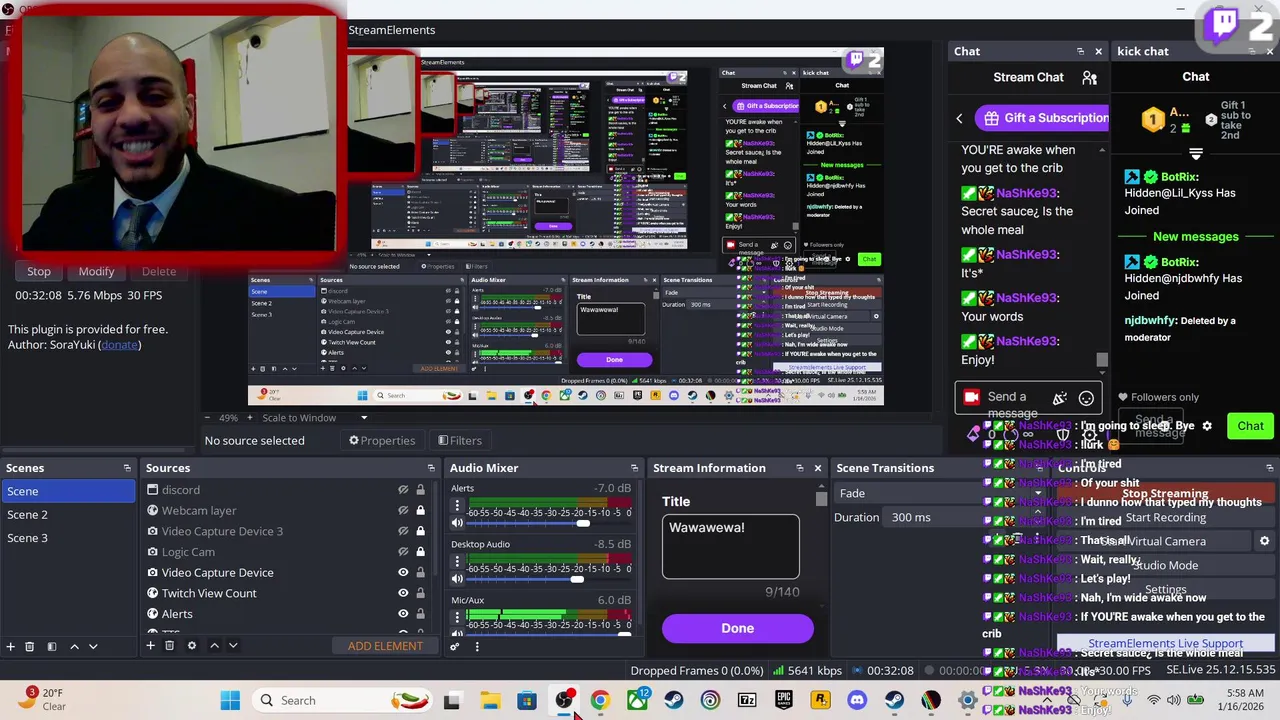Open Google Chrome from the taskbar
This screenshot has width=1280, height=720.
[x=600, y=700]
